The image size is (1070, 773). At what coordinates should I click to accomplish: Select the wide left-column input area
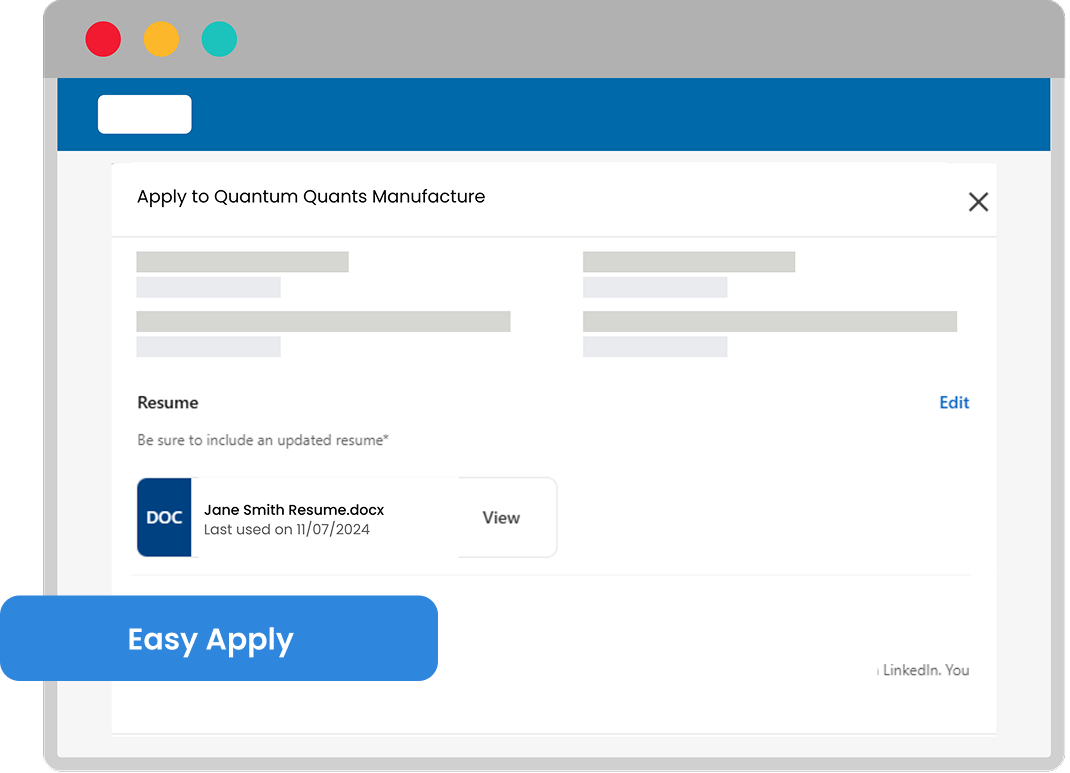point(323,321)
